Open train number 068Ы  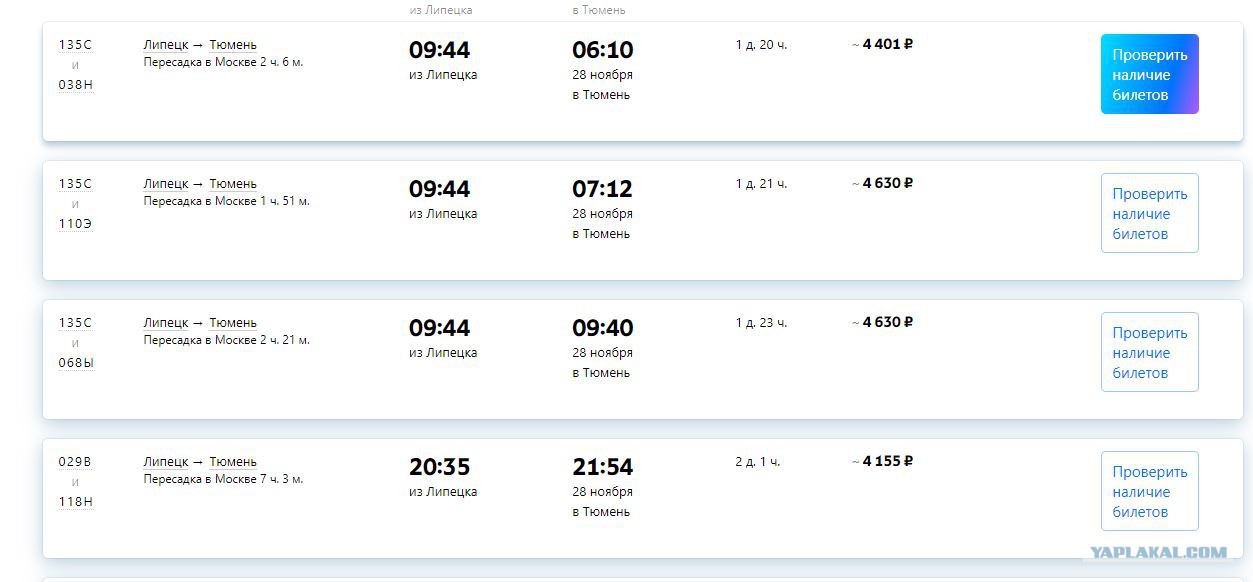76,363
